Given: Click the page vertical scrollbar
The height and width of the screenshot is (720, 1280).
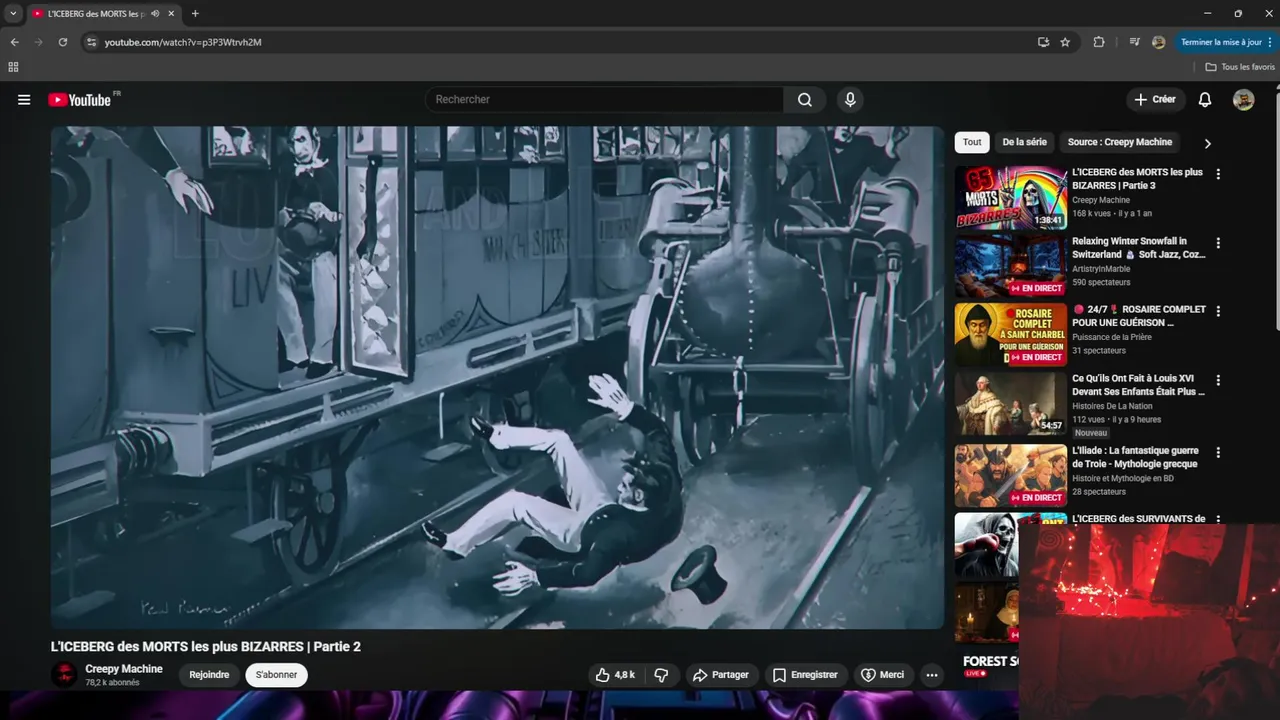Looking at the screenshot, I should [x=1276, y=210].
